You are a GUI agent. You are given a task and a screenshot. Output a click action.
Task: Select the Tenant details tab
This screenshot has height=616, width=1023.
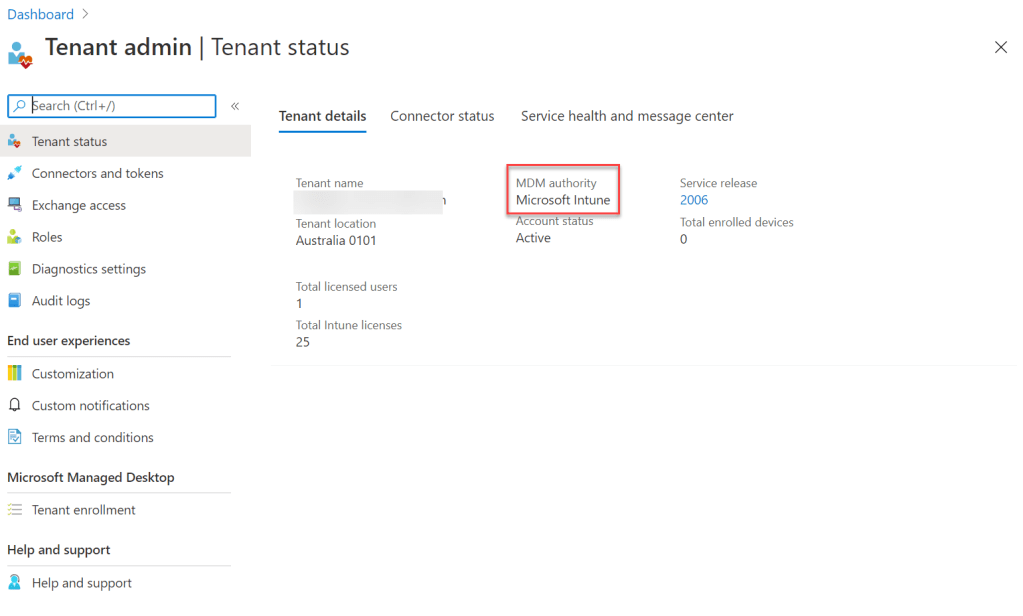322,116
